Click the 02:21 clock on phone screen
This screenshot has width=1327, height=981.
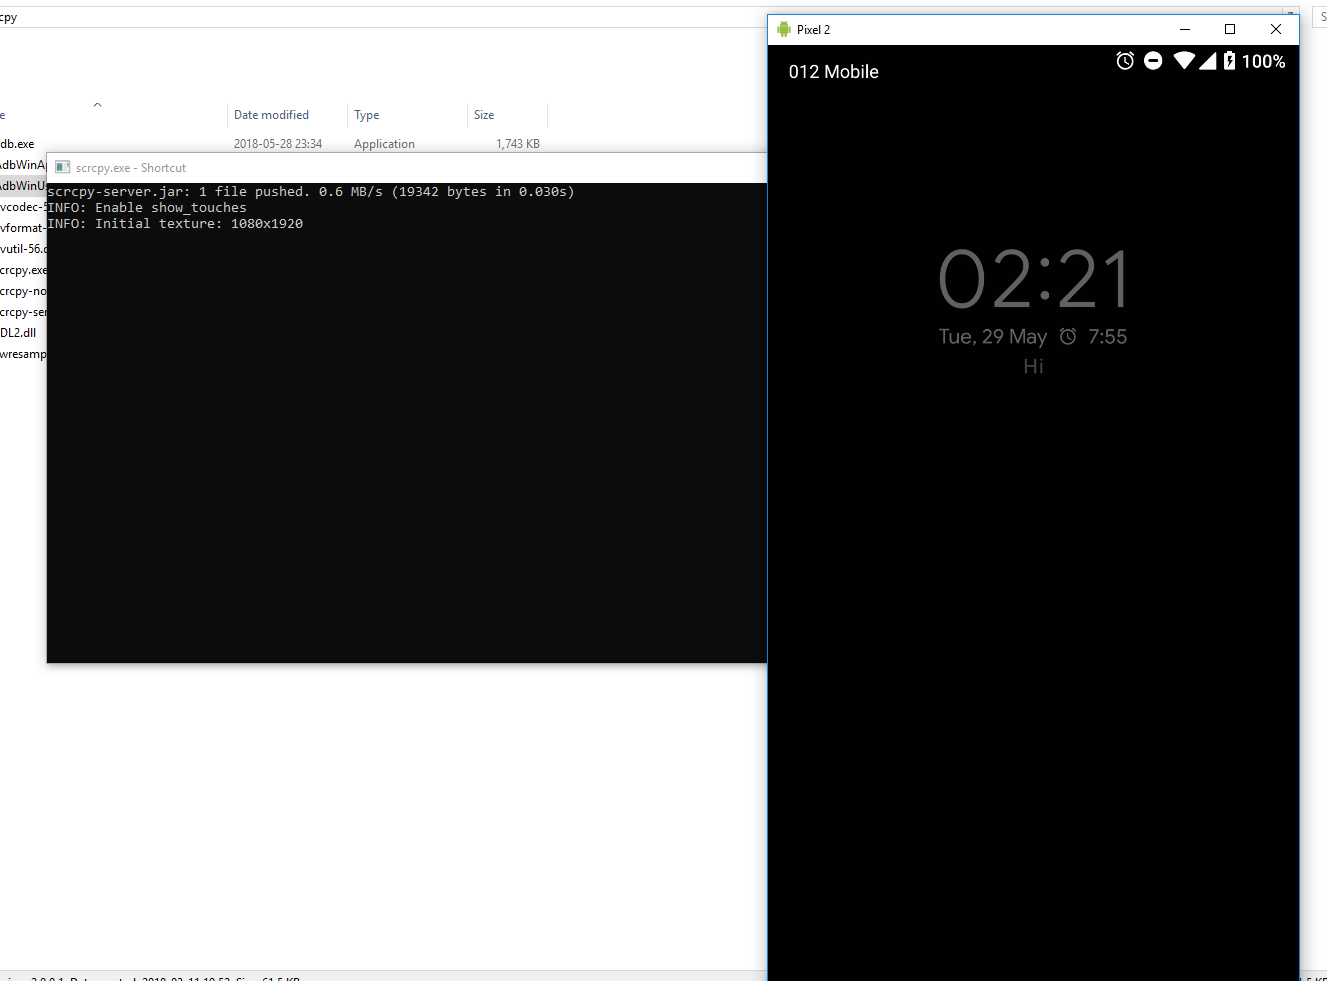[x=1034, y=280]
